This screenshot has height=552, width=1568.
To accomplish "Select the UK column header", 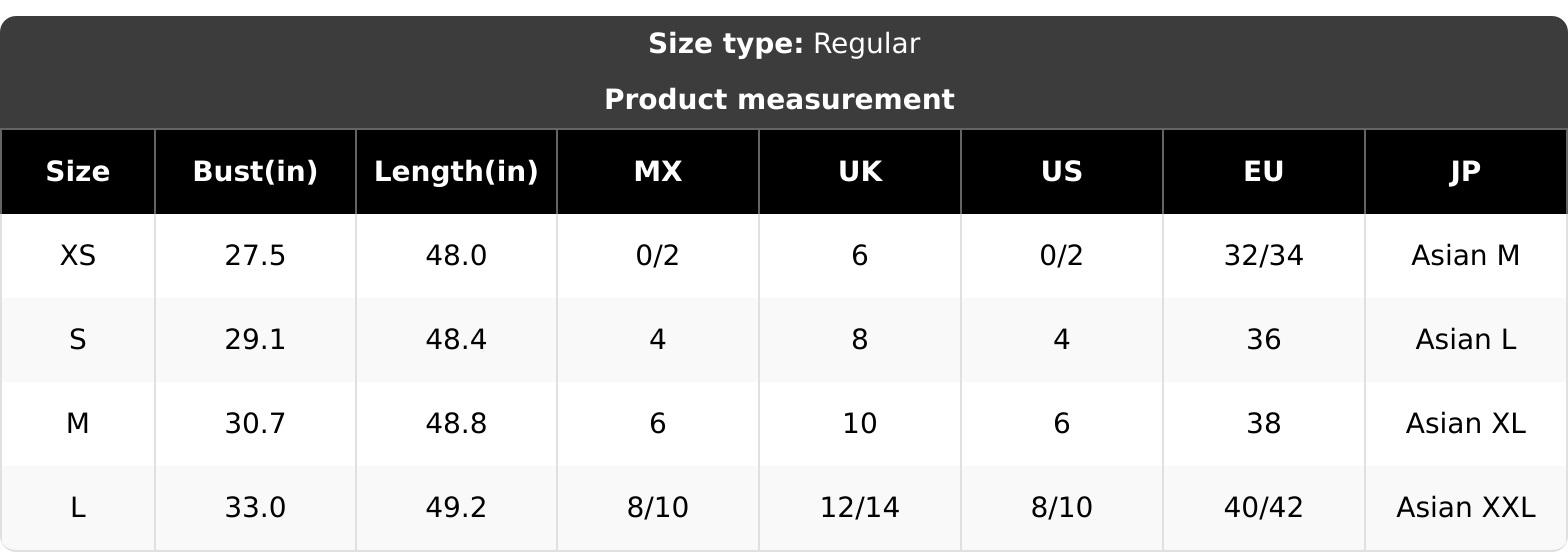I will point(860,172).
